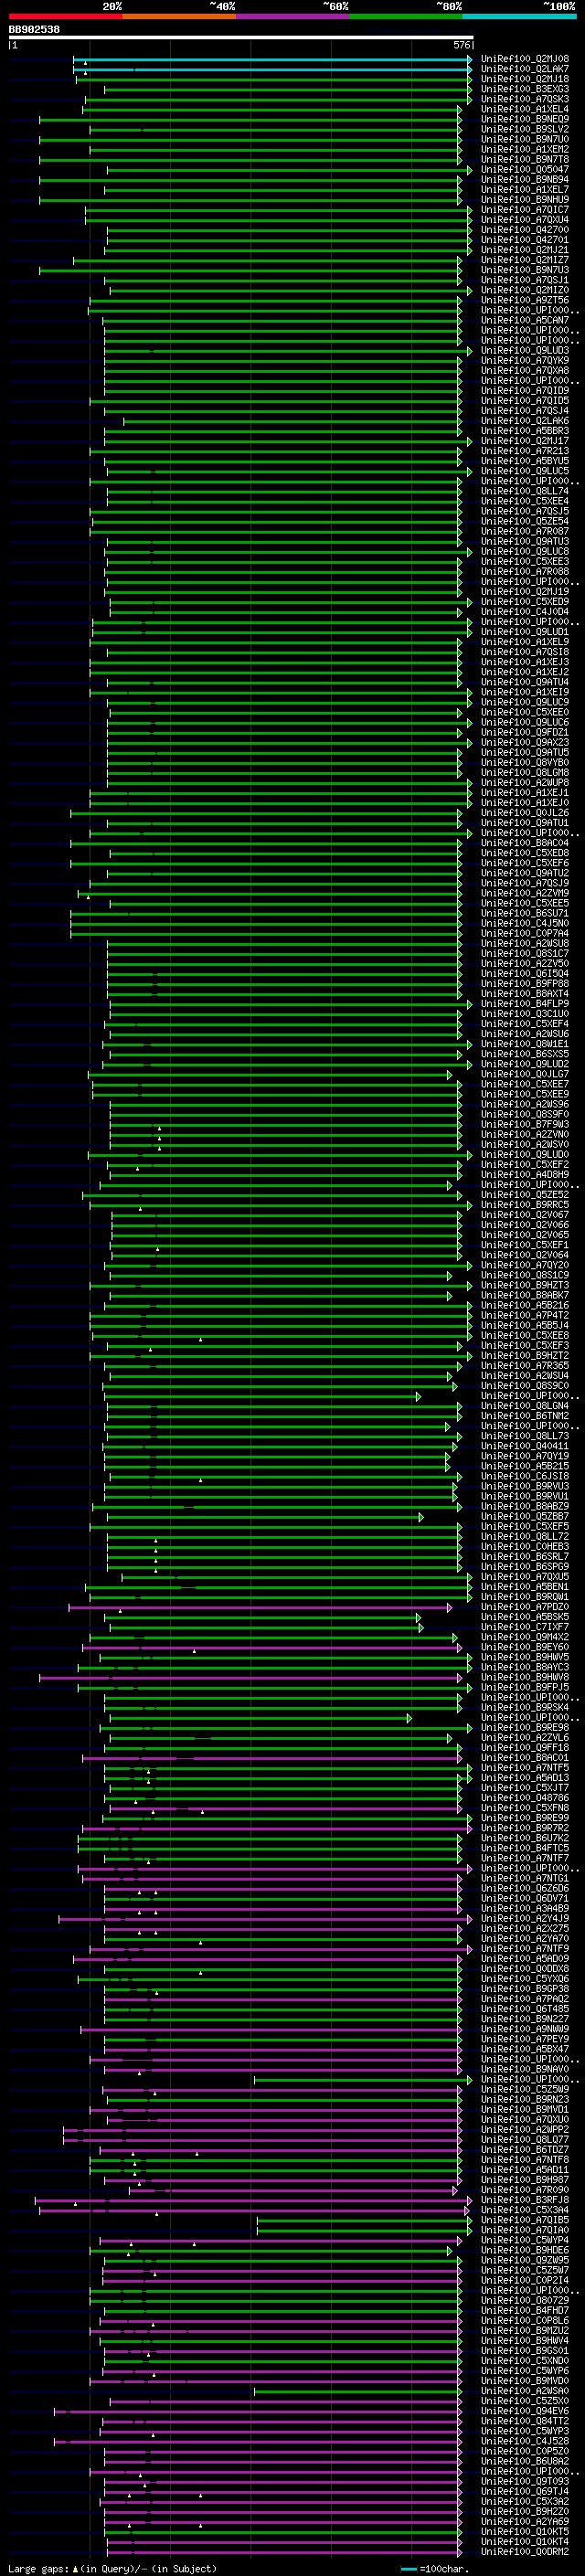Select the UniRef100_B9HDE6 label

[525, 2251]
